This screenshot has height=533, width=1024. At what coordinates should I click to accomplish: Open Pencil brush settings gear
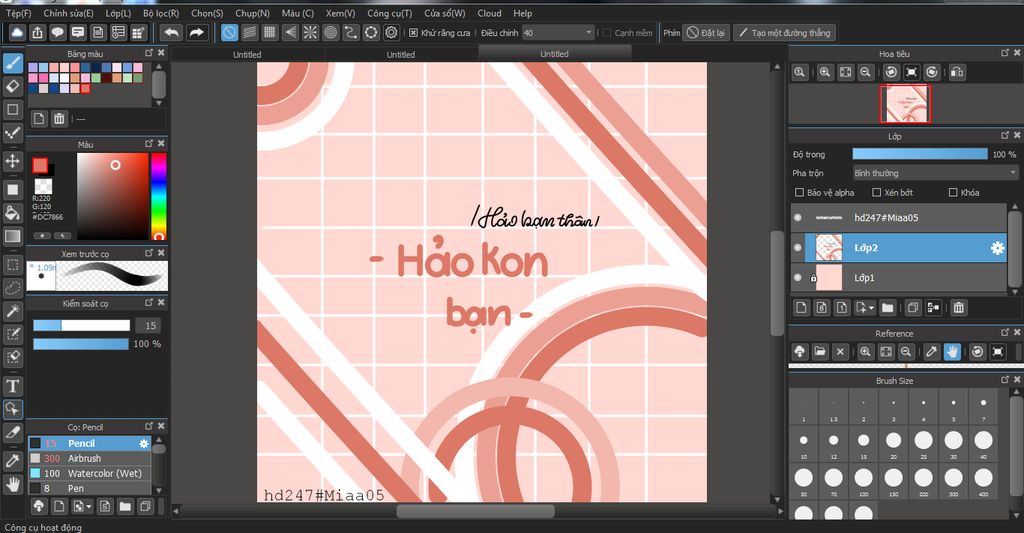tap(144, 444)
